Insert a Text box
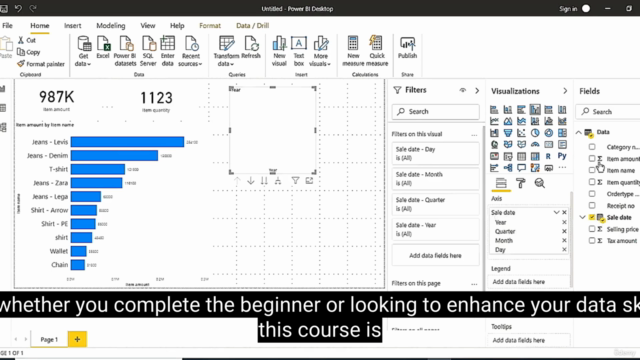 (299, 51)
